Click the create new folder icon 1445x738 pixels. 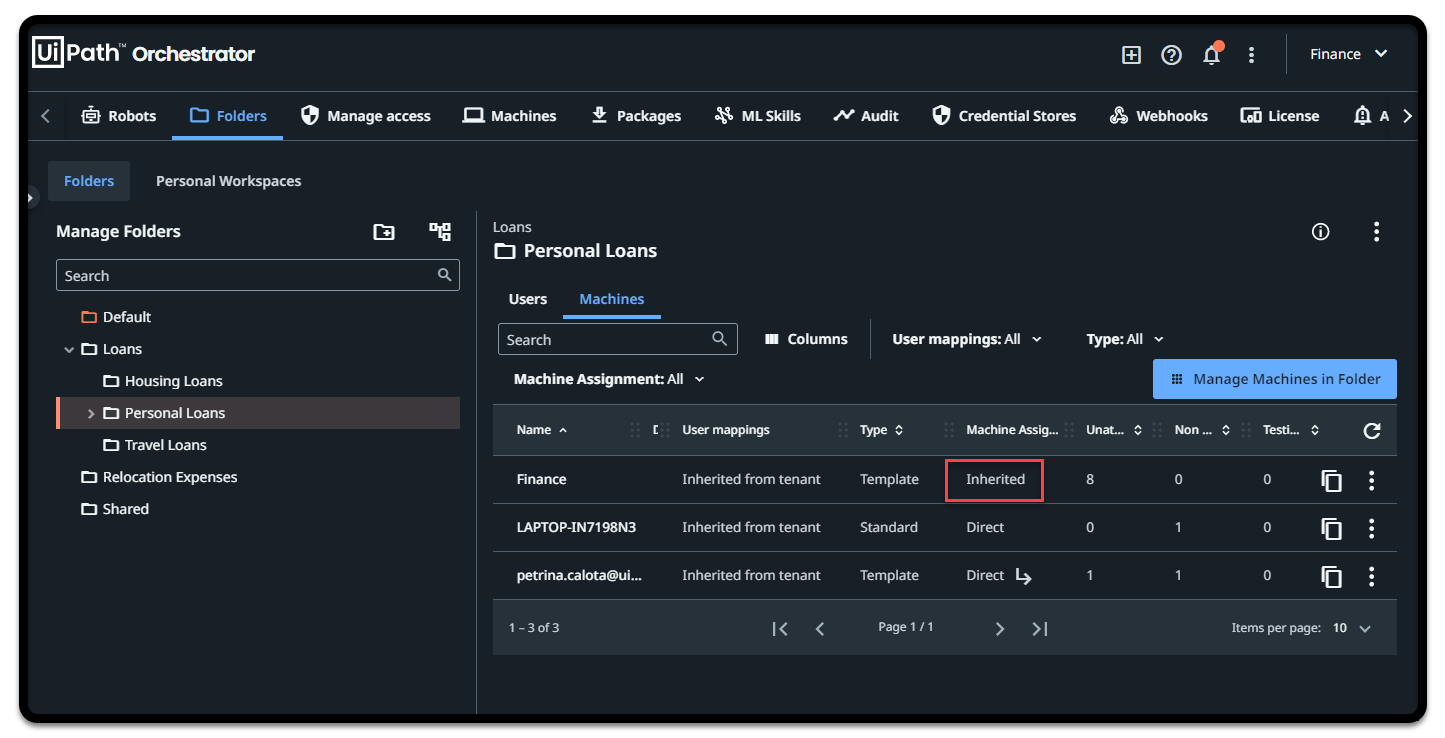(384, 232)
